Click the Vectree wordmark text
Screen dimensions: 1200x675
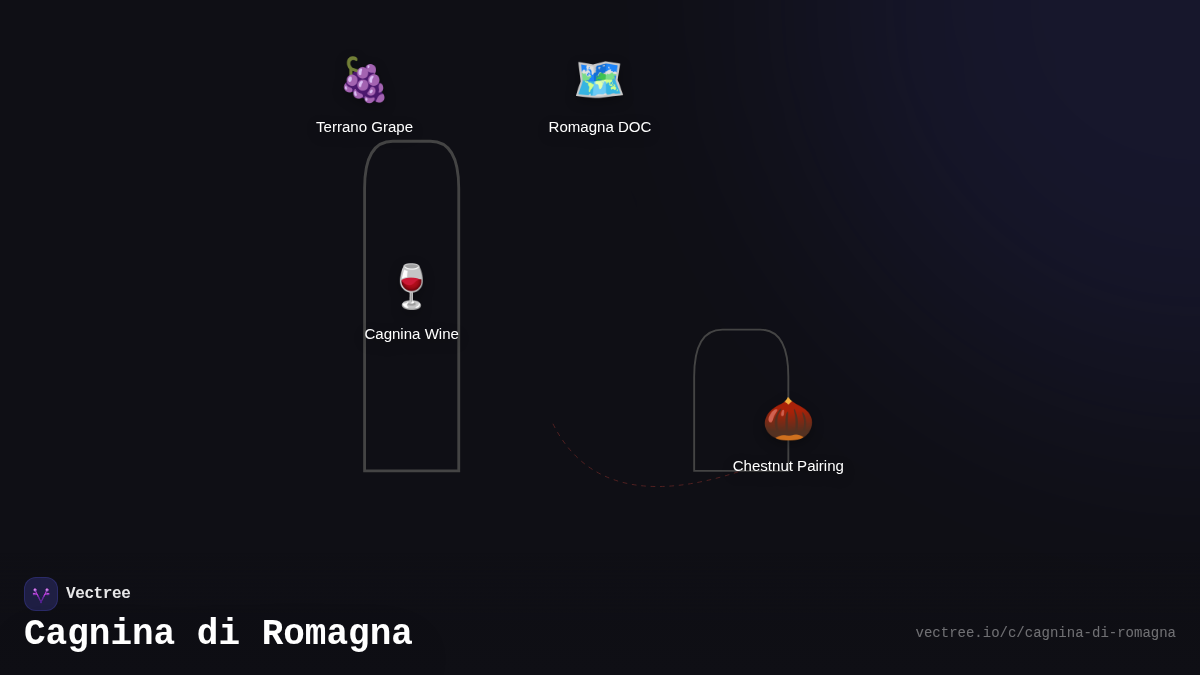click(x=98, y=593)
